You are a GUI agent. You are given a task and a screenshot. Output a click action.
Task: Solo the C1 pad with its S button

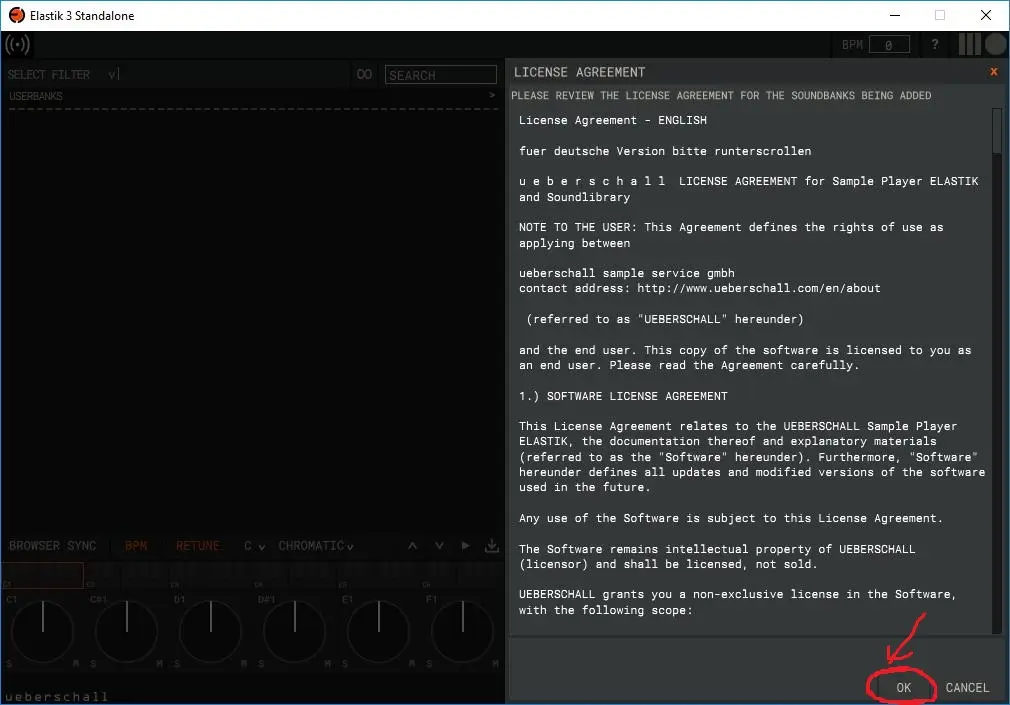[x=9, y=663]
